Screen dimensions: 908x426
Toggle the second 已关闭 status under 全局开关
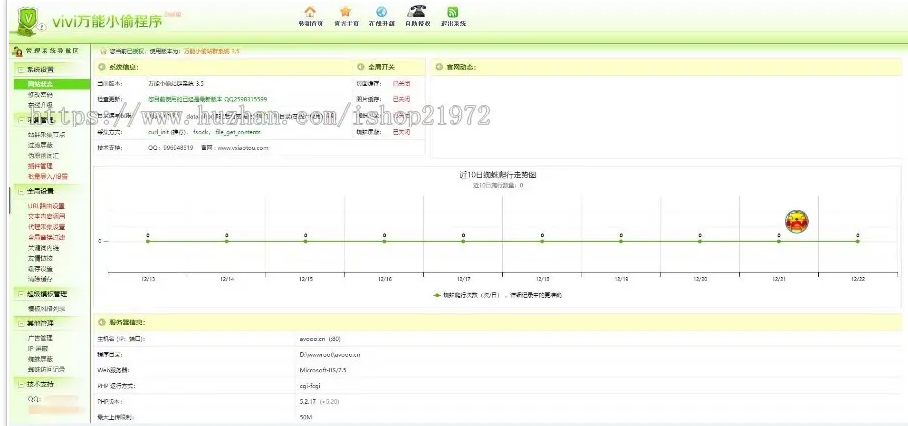tap(401, 99)
